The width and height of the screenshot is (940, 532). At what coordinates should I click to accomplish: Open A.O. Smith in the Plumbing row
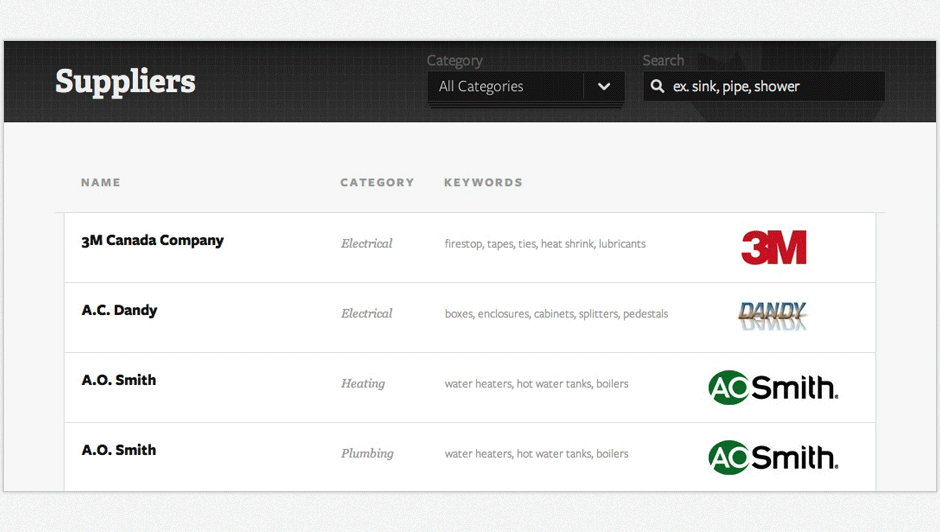119,450
